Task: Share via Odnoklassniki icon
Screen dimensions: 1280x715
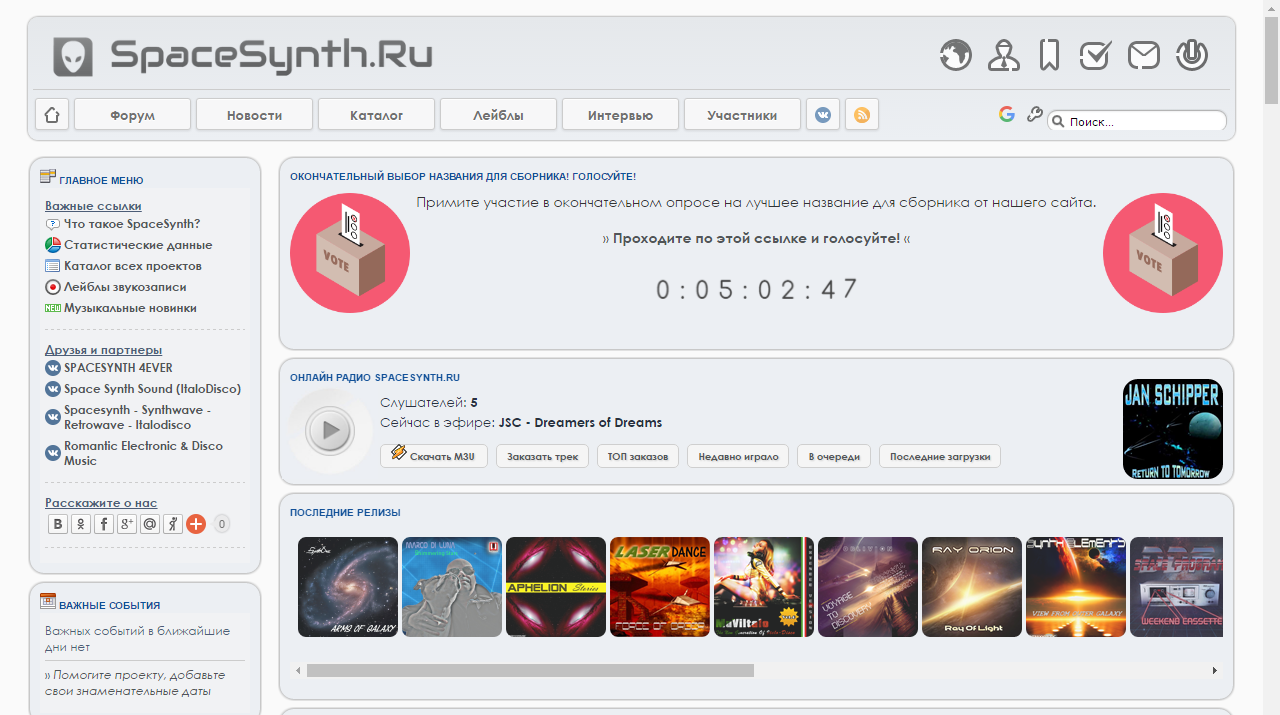Action: 81,524
